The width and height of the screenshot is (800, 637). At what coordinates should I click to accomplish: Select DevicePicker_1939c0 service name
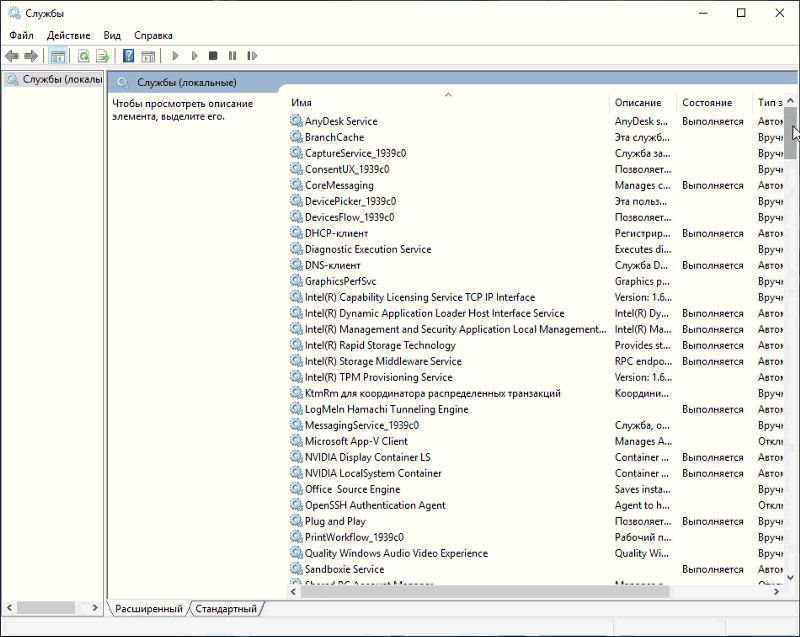[x=351, y=201]
